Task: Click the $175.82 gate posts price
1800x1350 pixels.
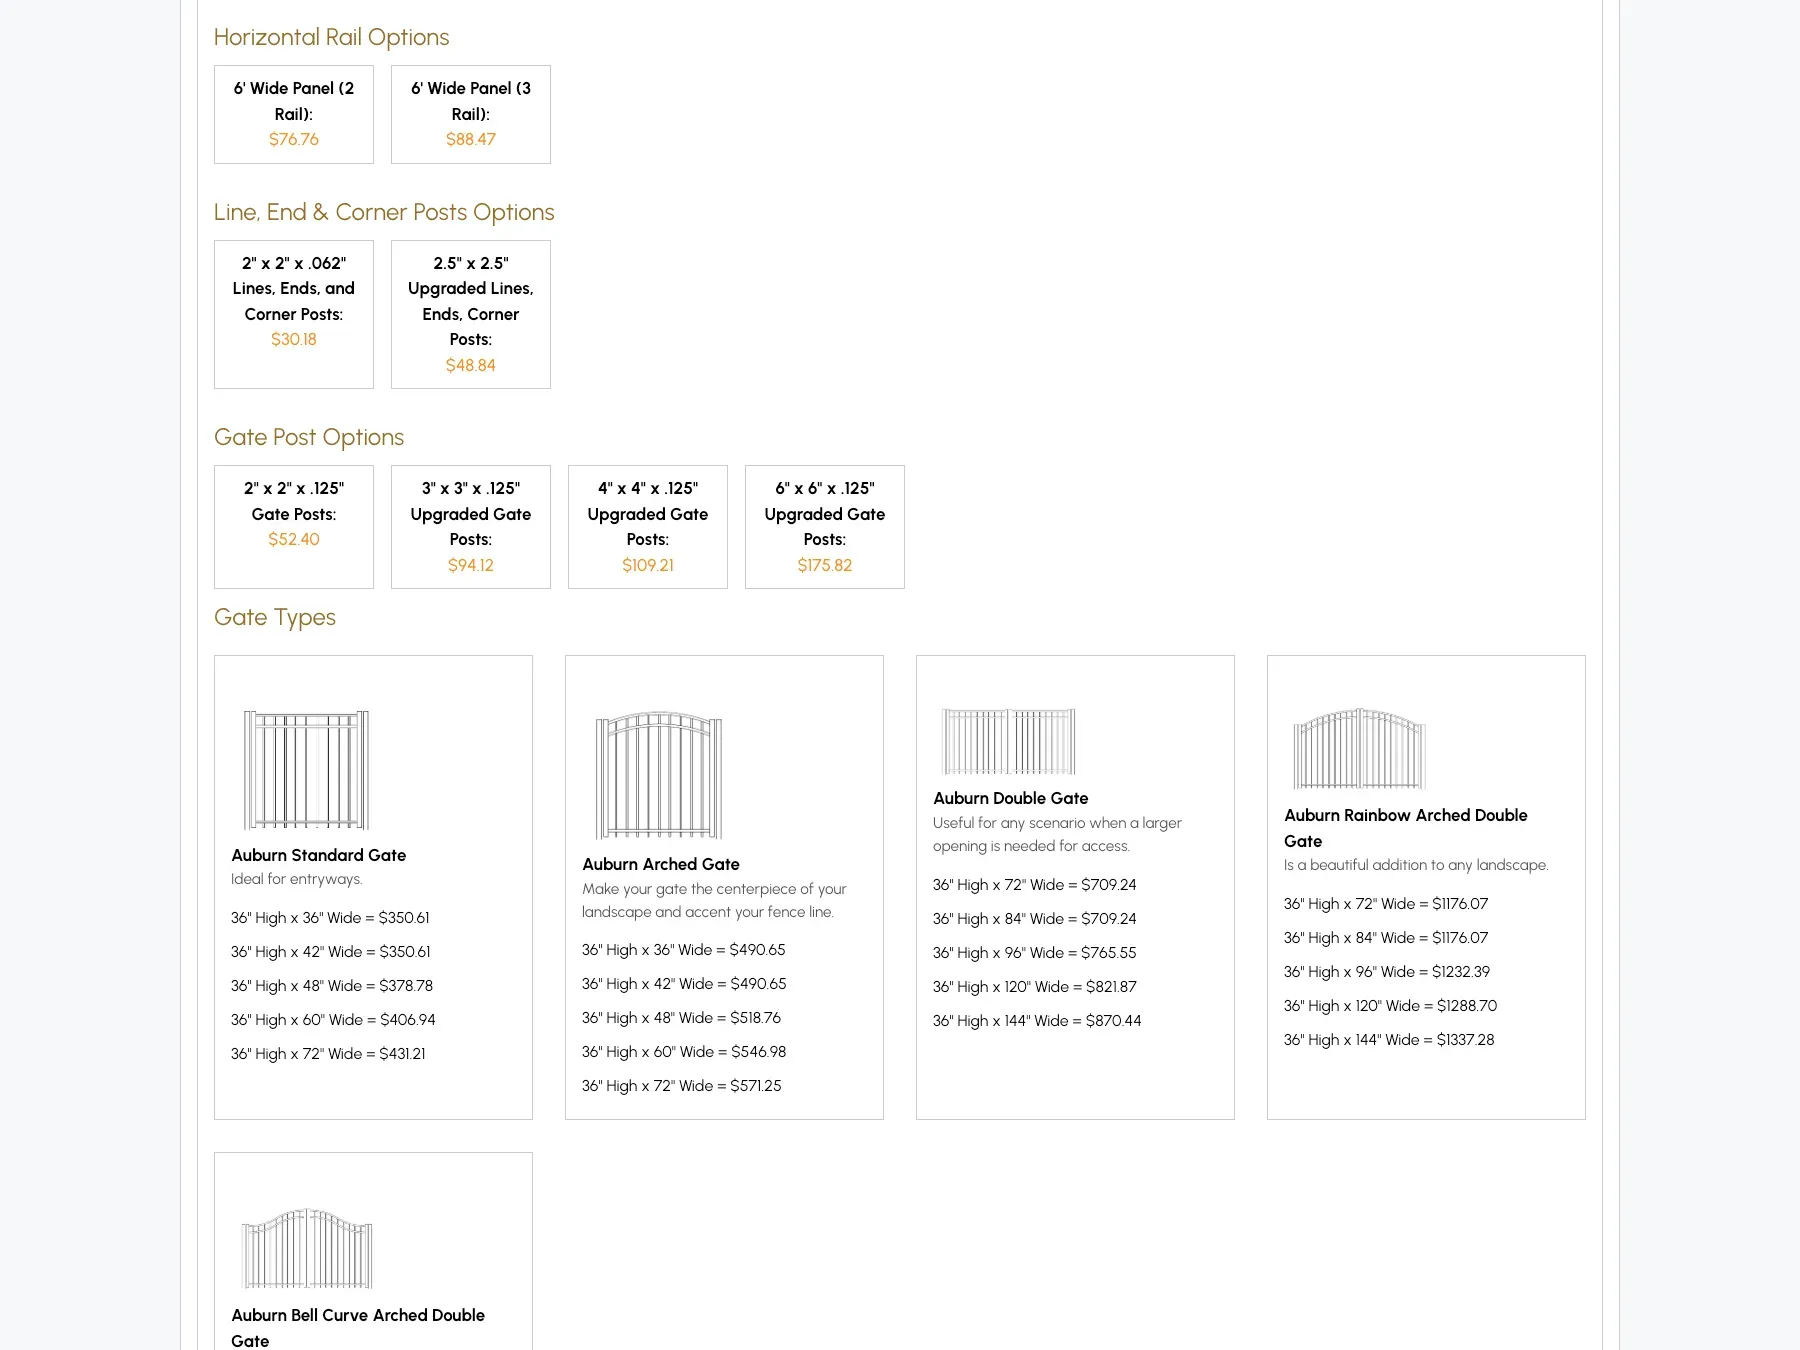Action: [824, 565]
